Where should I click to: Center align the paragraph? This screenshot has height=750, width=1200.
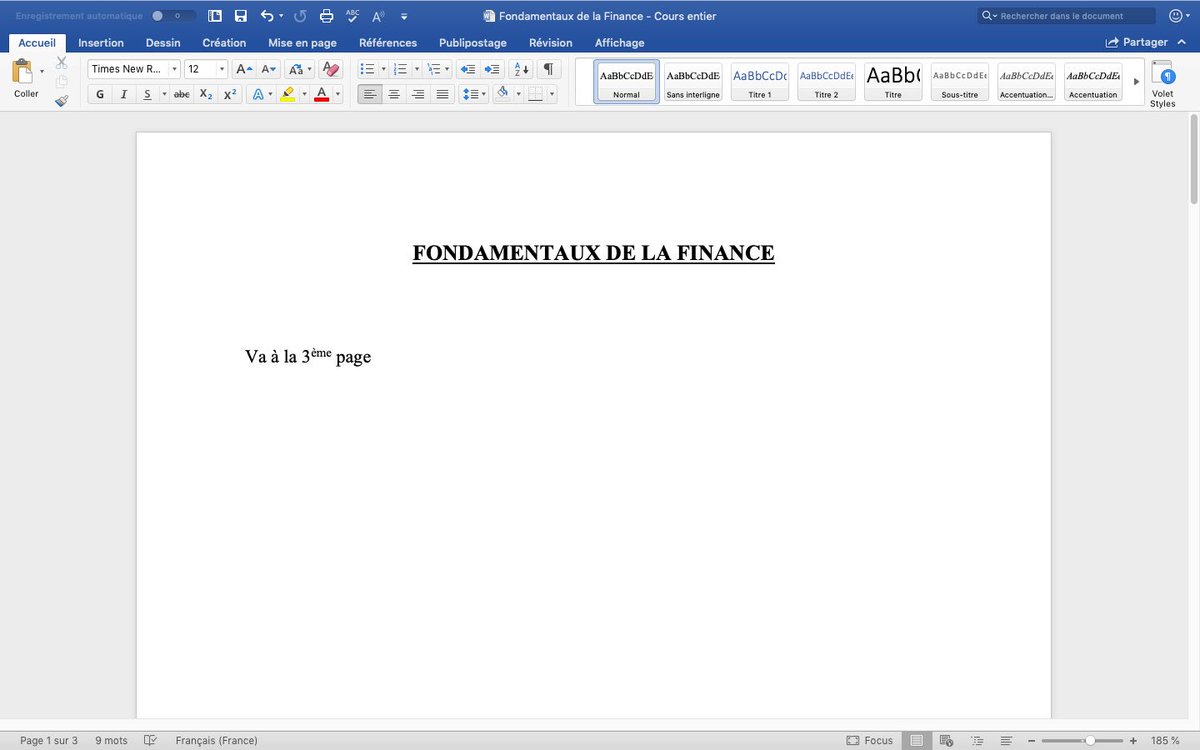[x=394, y=94]
